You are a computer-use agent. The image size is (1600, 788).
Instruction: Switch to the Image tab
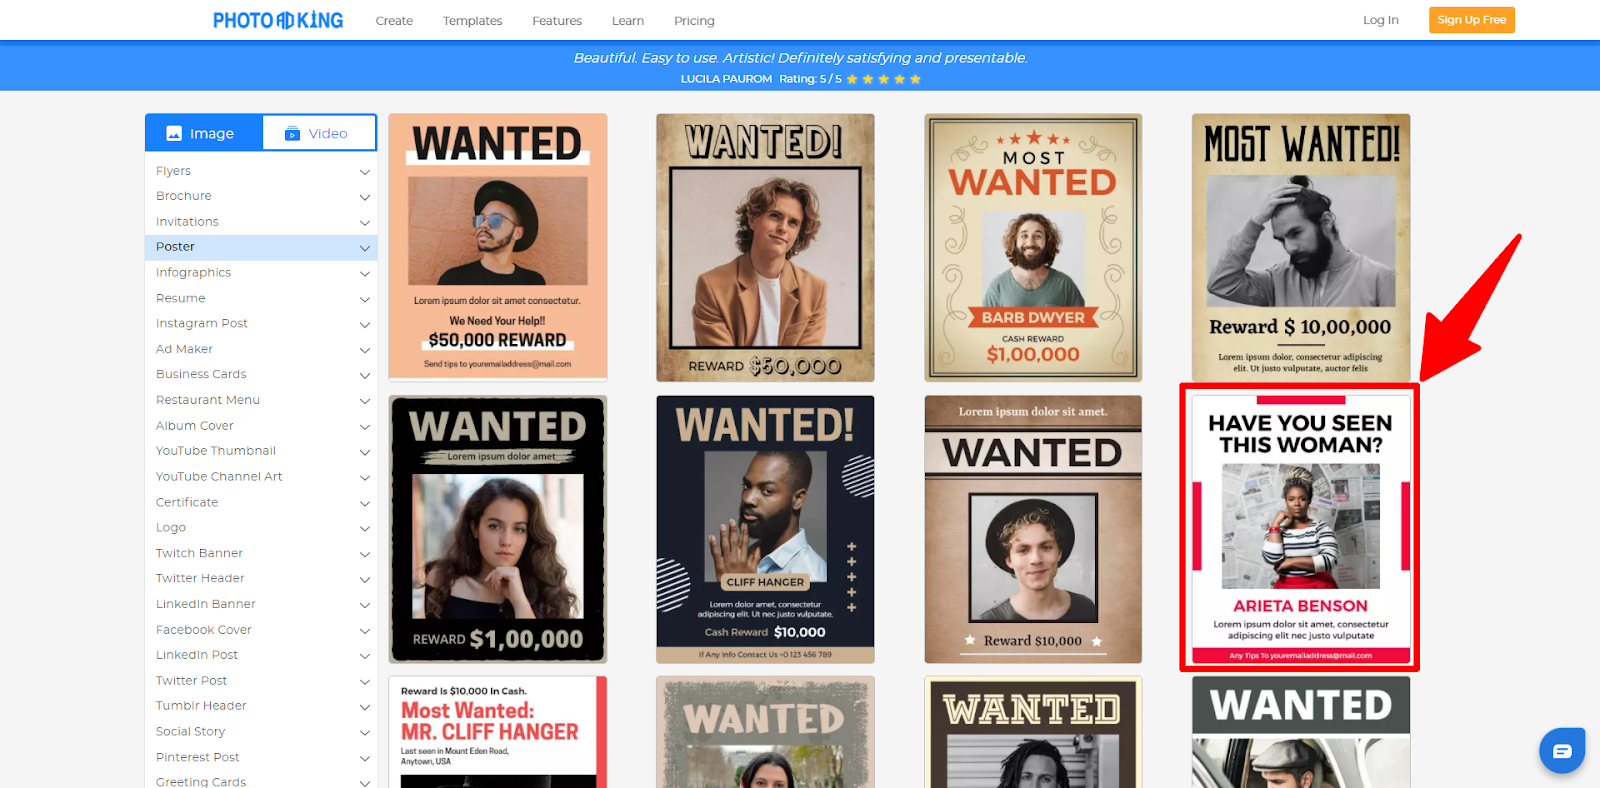[204, 133]
